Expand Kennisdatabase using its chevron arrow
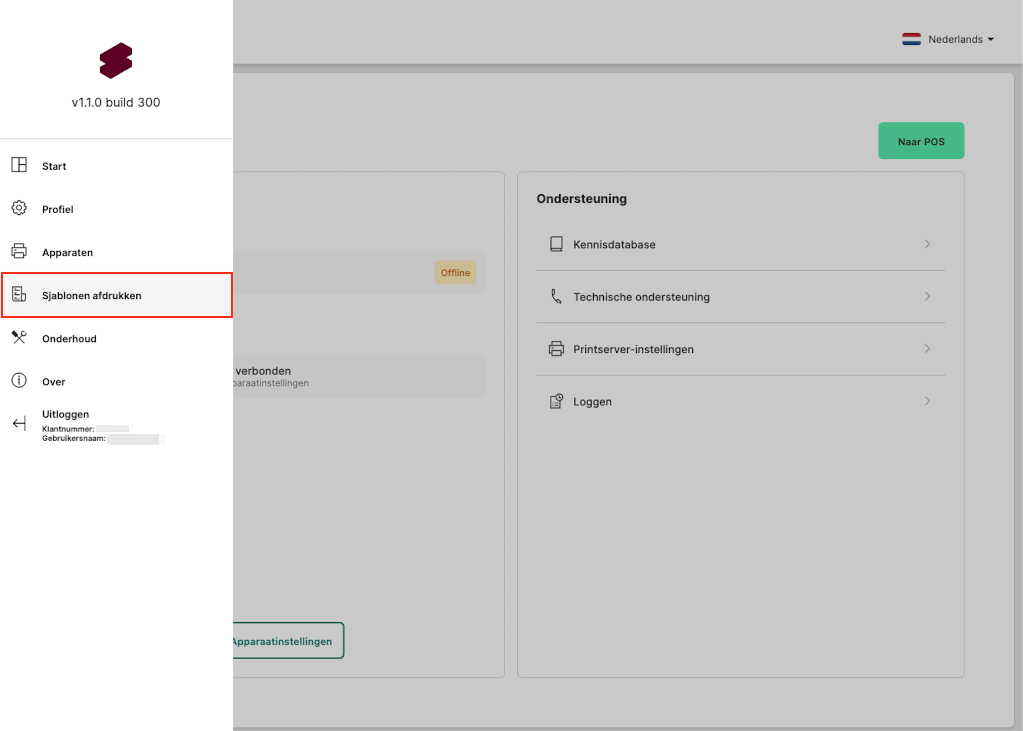1023x731 pixels. [927, 244]
